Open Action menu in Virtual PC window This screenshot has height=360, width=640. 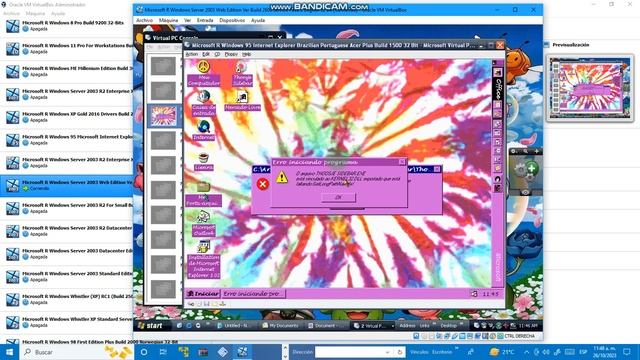tap(192, 54)
